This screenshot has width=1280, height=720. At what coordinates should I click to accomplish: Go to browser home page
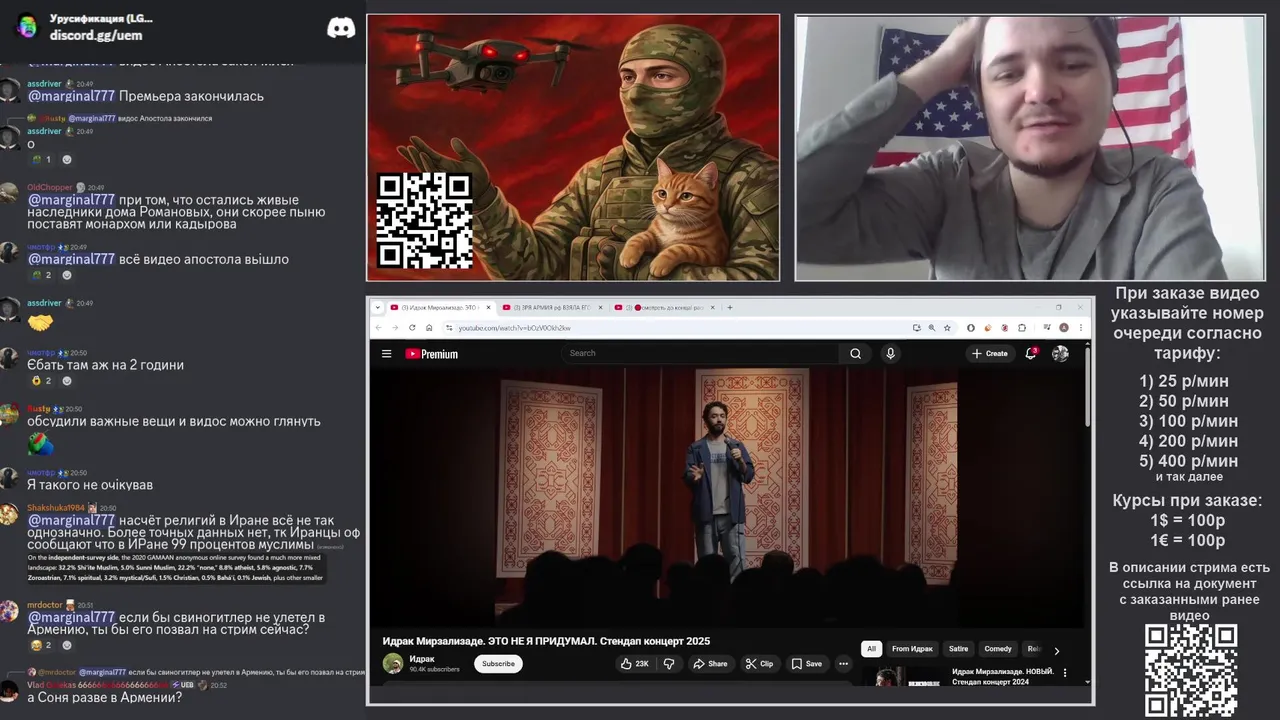pyautogui.click(x=429, y=327)
